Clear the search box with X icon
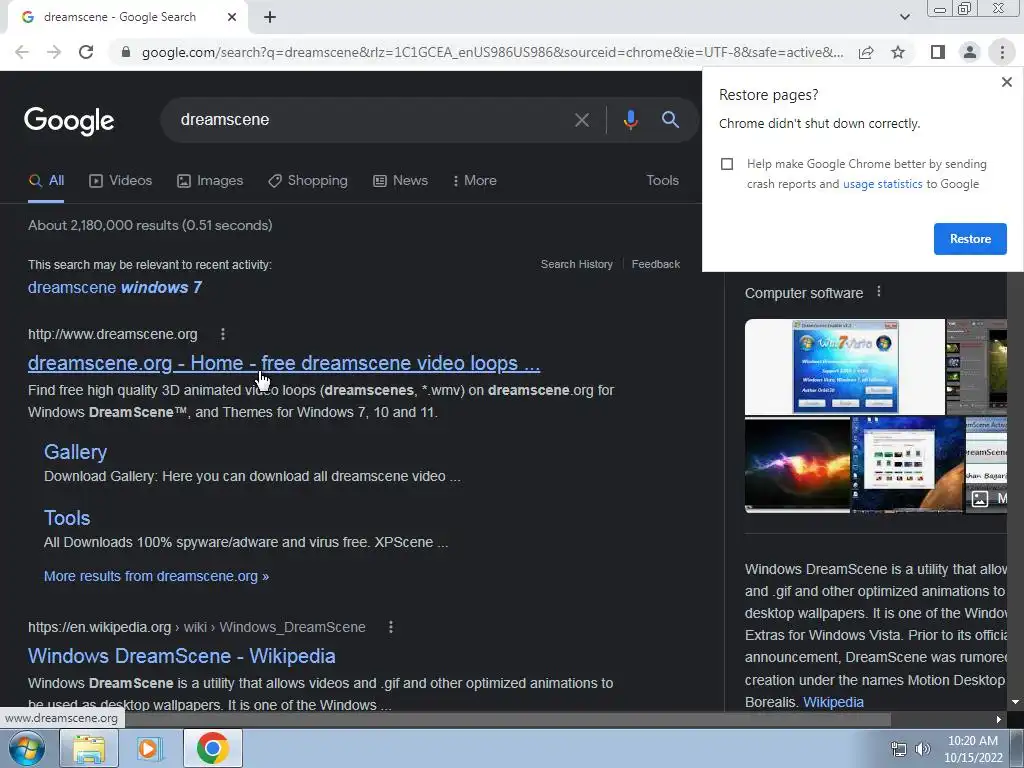 (582, 120)
